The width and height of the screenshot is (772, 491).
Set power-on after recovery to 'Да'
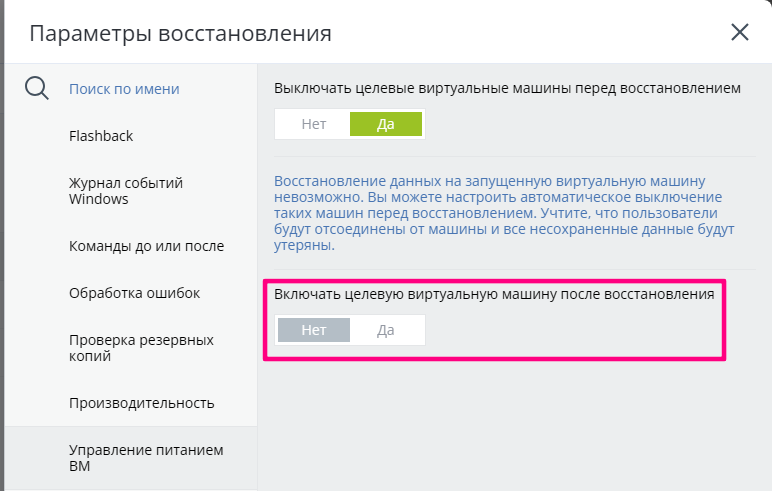pos(386,330)
